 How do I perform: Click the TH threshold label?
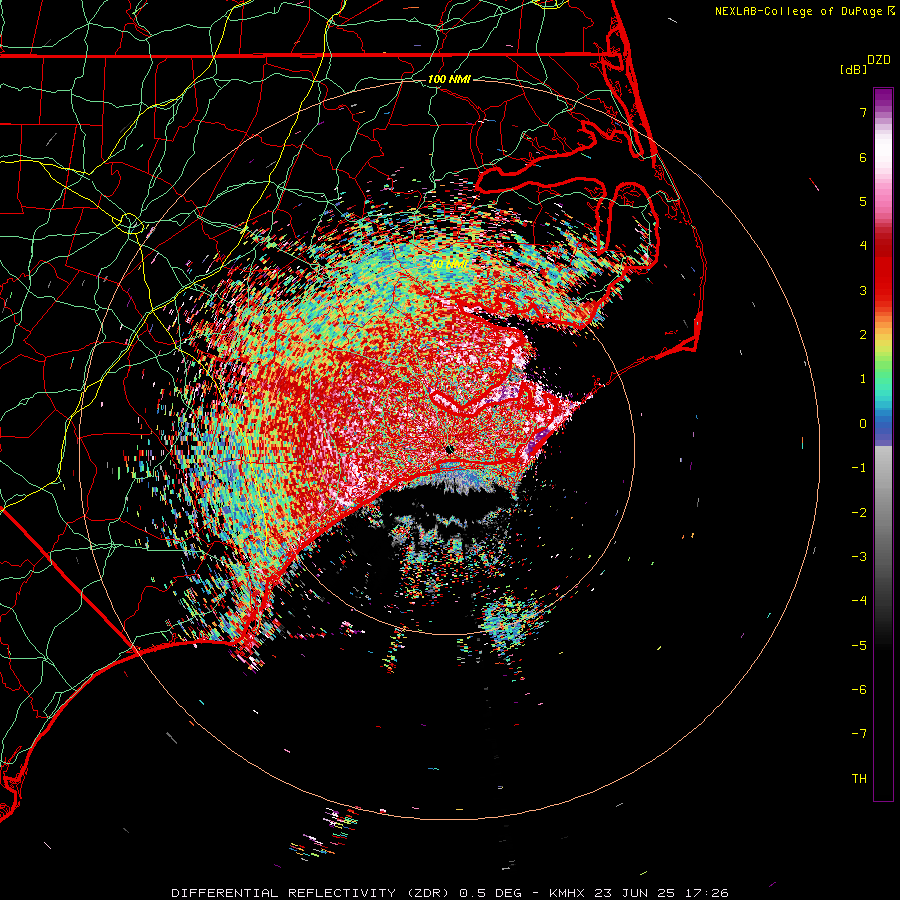coord(859,778)
